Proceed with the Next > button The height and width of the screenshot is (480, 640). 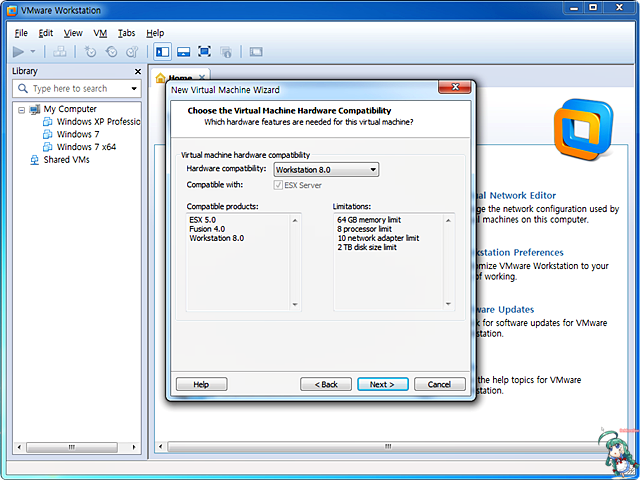pos(382,384)
